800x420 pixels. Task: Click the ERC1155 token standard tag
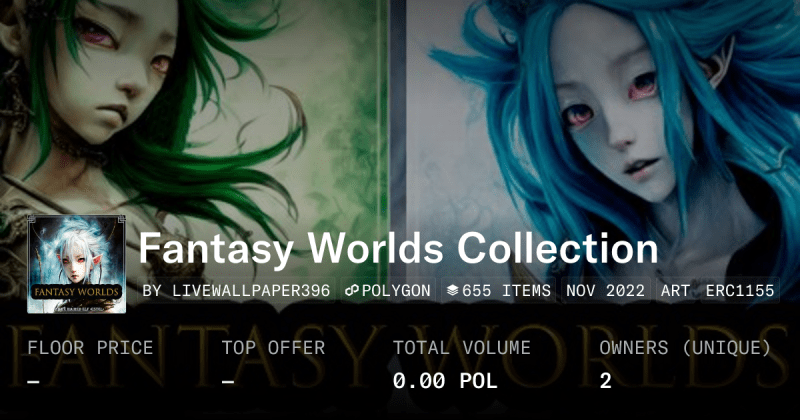[x=740, y=291]
